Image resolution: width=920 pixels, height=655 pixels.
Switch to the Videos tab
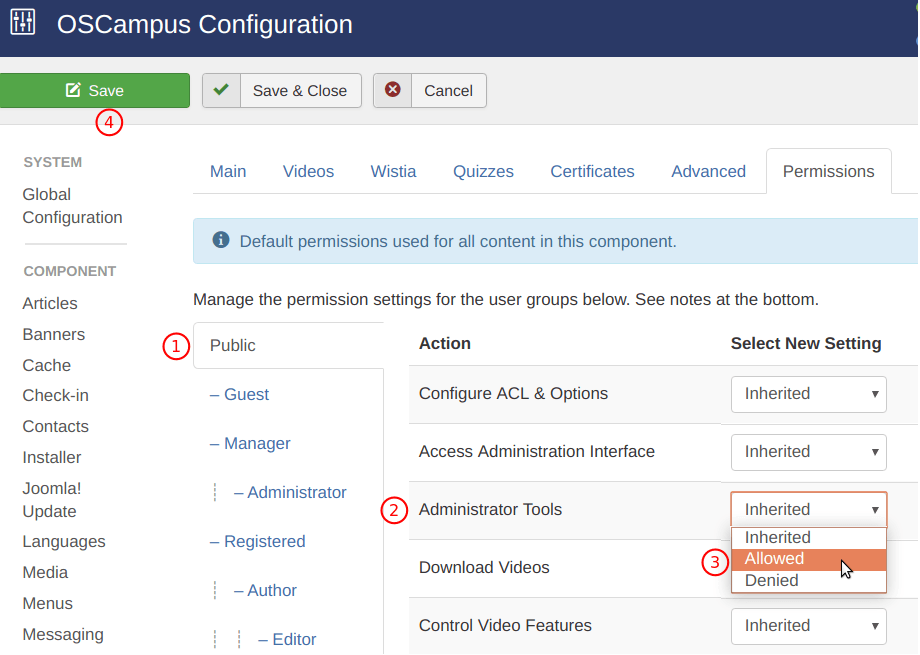click(x=308, y=171)
